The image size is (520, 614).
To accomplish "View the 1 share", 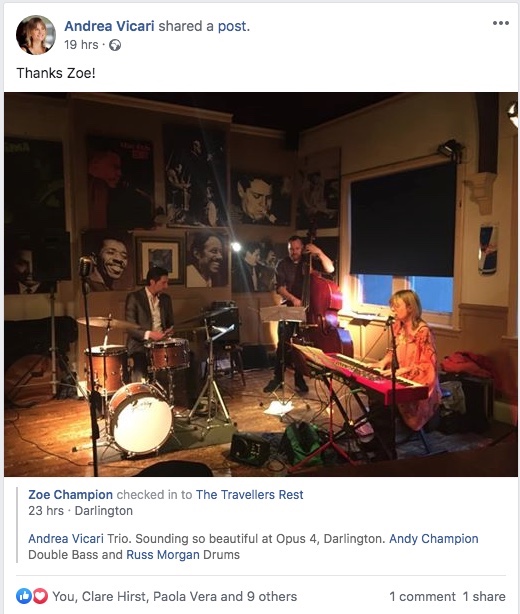I will (x=484, y=596).
